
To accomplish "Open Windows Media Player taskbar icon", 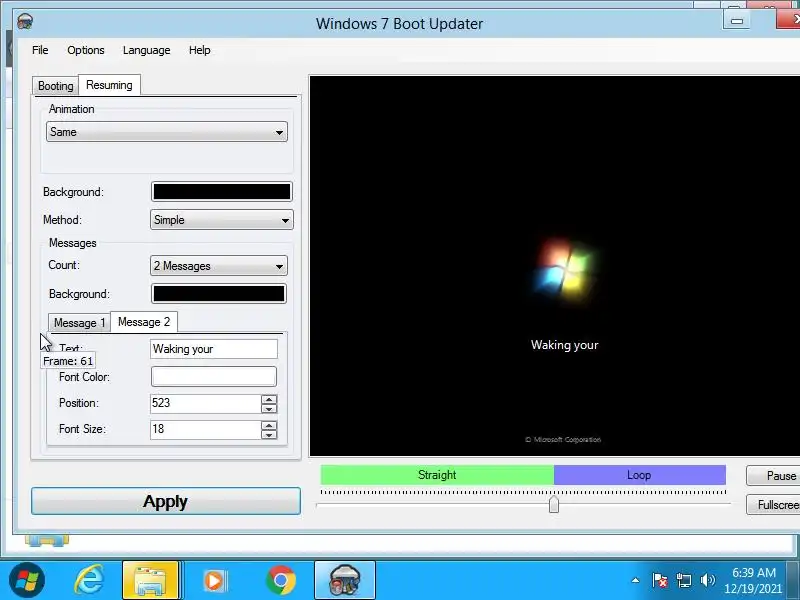I will pos(214,581).
